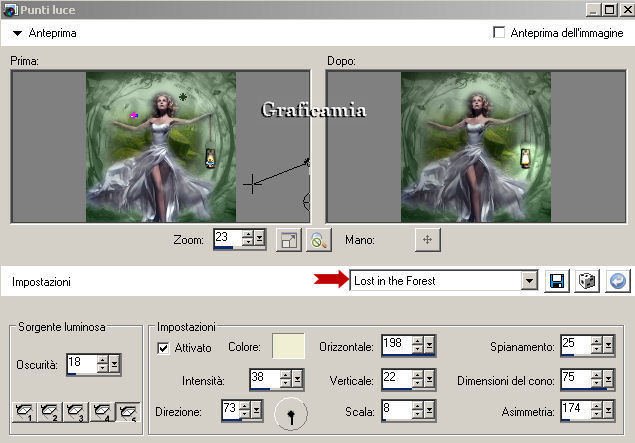Image resolution: width=635 pixels, height=443 pixels.
Task: Toggle the Attivato checkbox
Action: tap(163, 348)
